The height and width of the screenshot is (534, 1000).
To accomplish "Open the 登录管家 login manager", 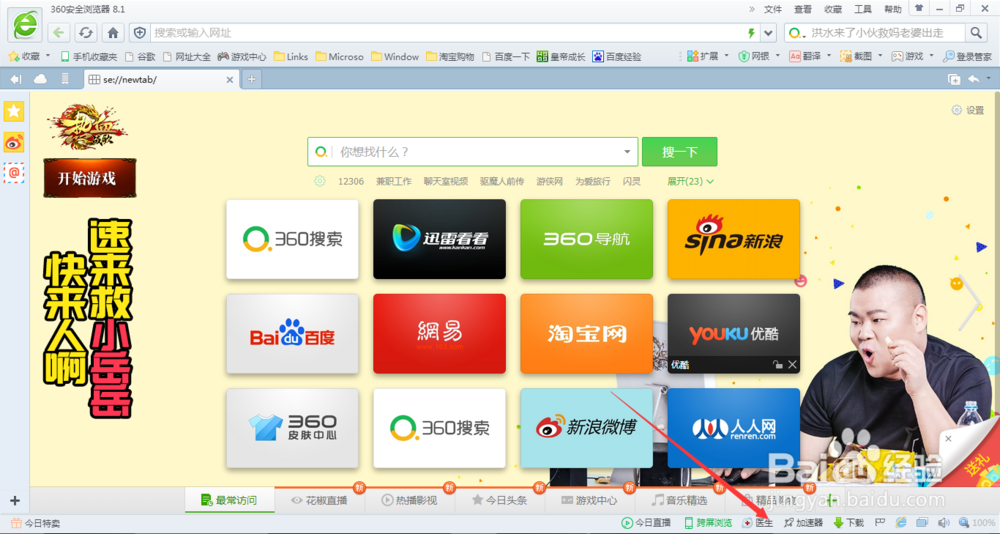I will (x=967, y=56).
